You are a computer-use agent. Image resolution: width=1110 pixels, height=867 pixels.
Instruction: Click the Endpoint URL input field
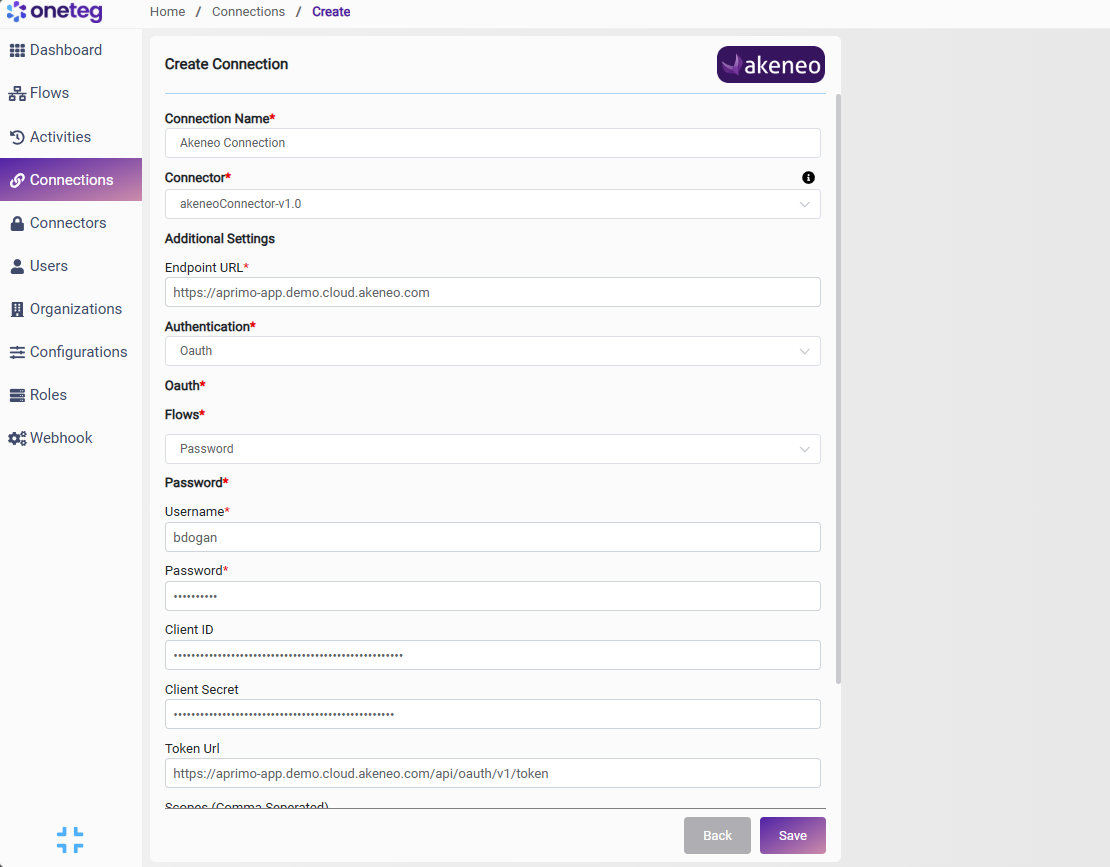(493, 292)
